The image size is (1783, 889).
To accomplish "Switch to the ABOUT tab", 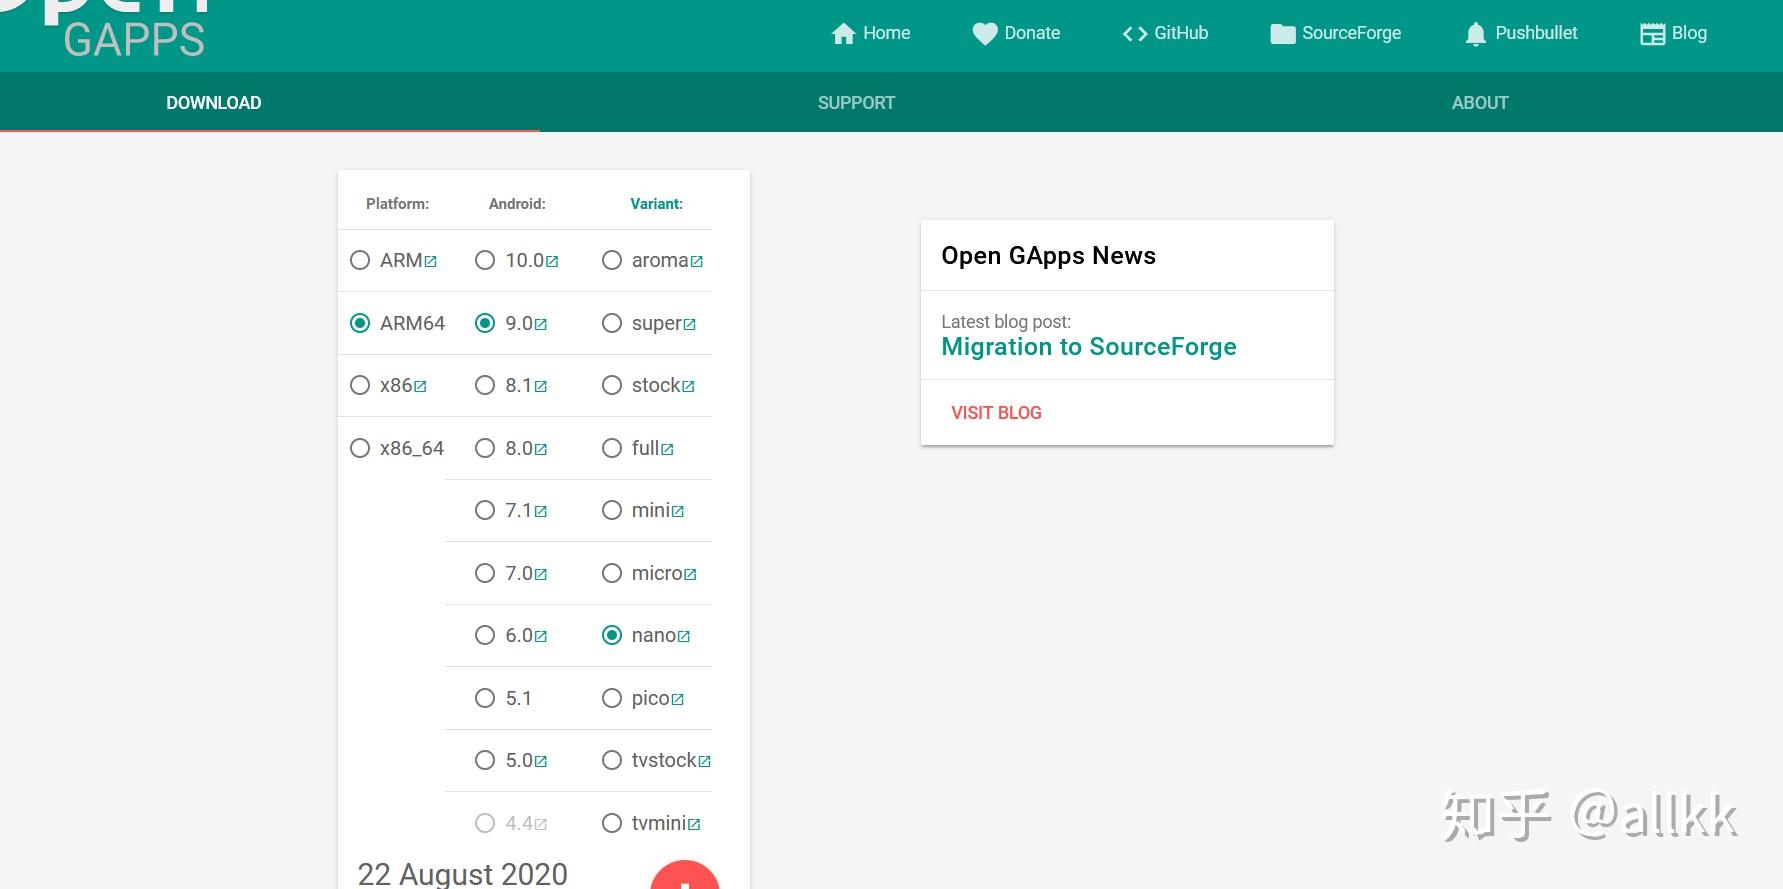I will point(1480,103).
